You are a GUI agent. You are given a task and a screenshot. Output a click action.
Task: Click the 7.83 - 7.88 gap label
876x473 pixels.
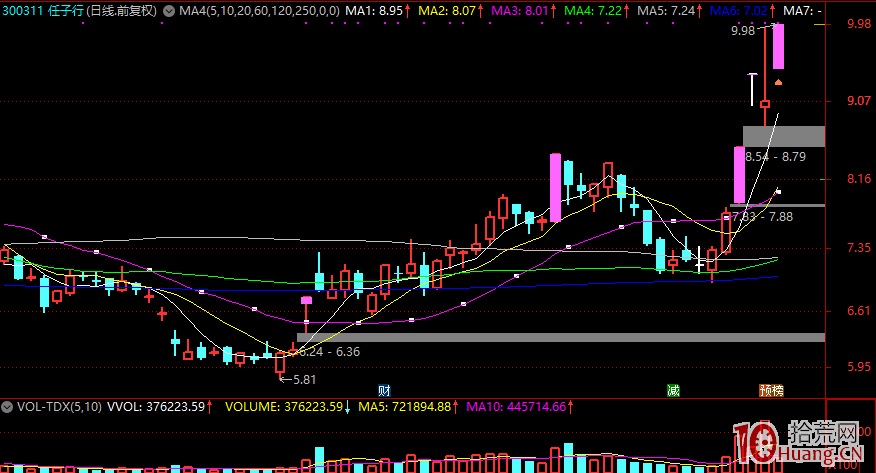pos(762,217)
